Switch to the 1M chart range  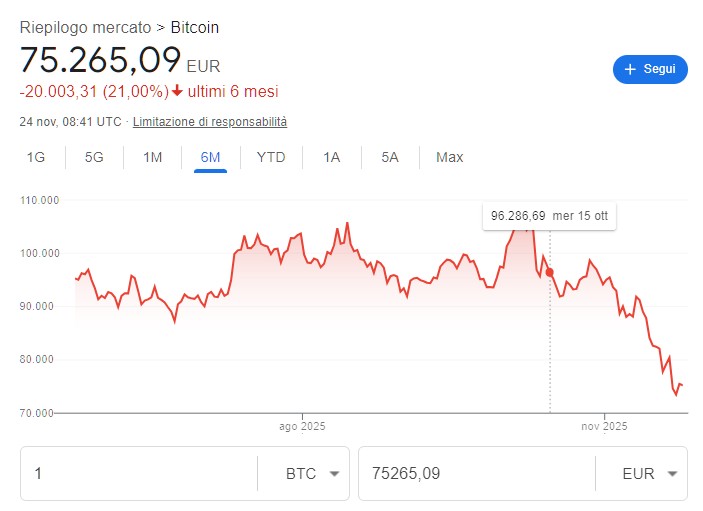[152, 157]
